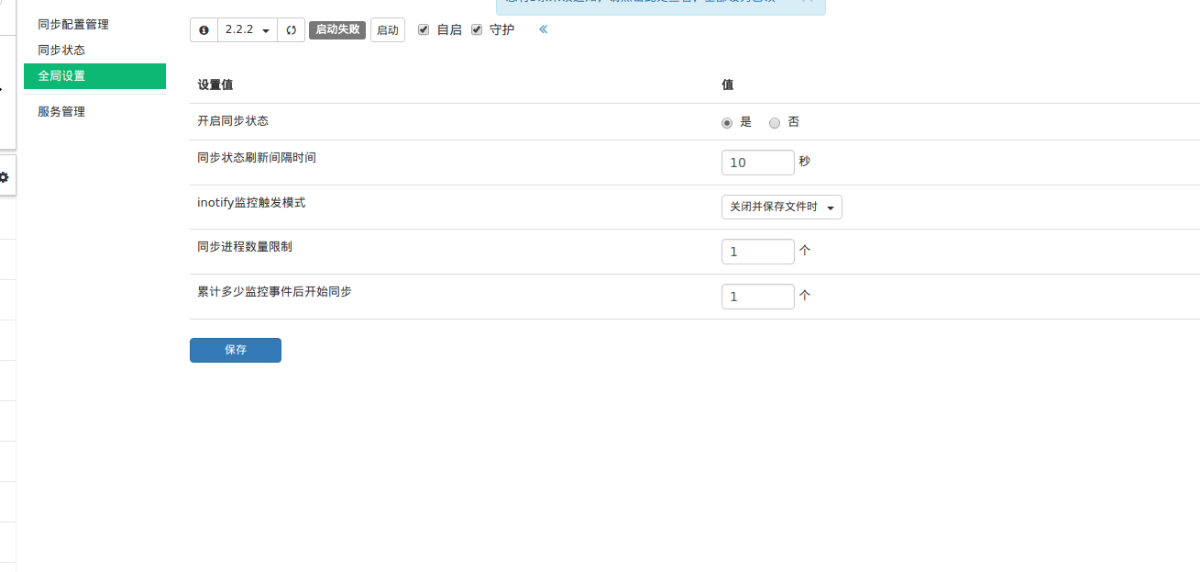This screenshot has height=572, width=1200.
Task: Click the info icon beside the version selector
Action: [x=204, y=30]
